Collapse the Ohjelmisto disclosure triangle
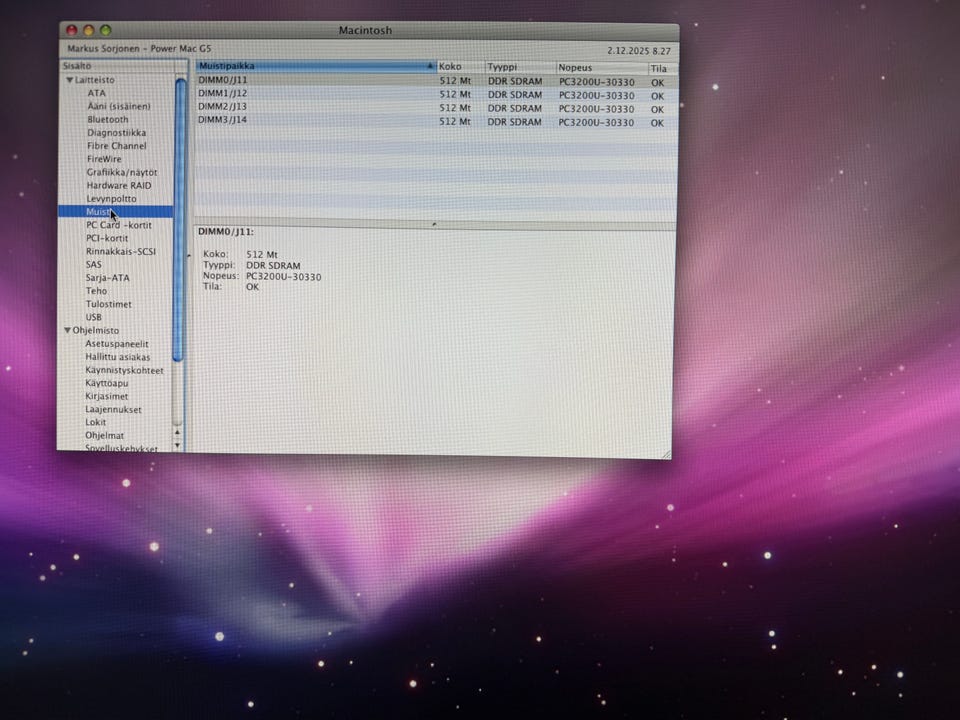This screenshot has width=960, height=720. point(68,330)
